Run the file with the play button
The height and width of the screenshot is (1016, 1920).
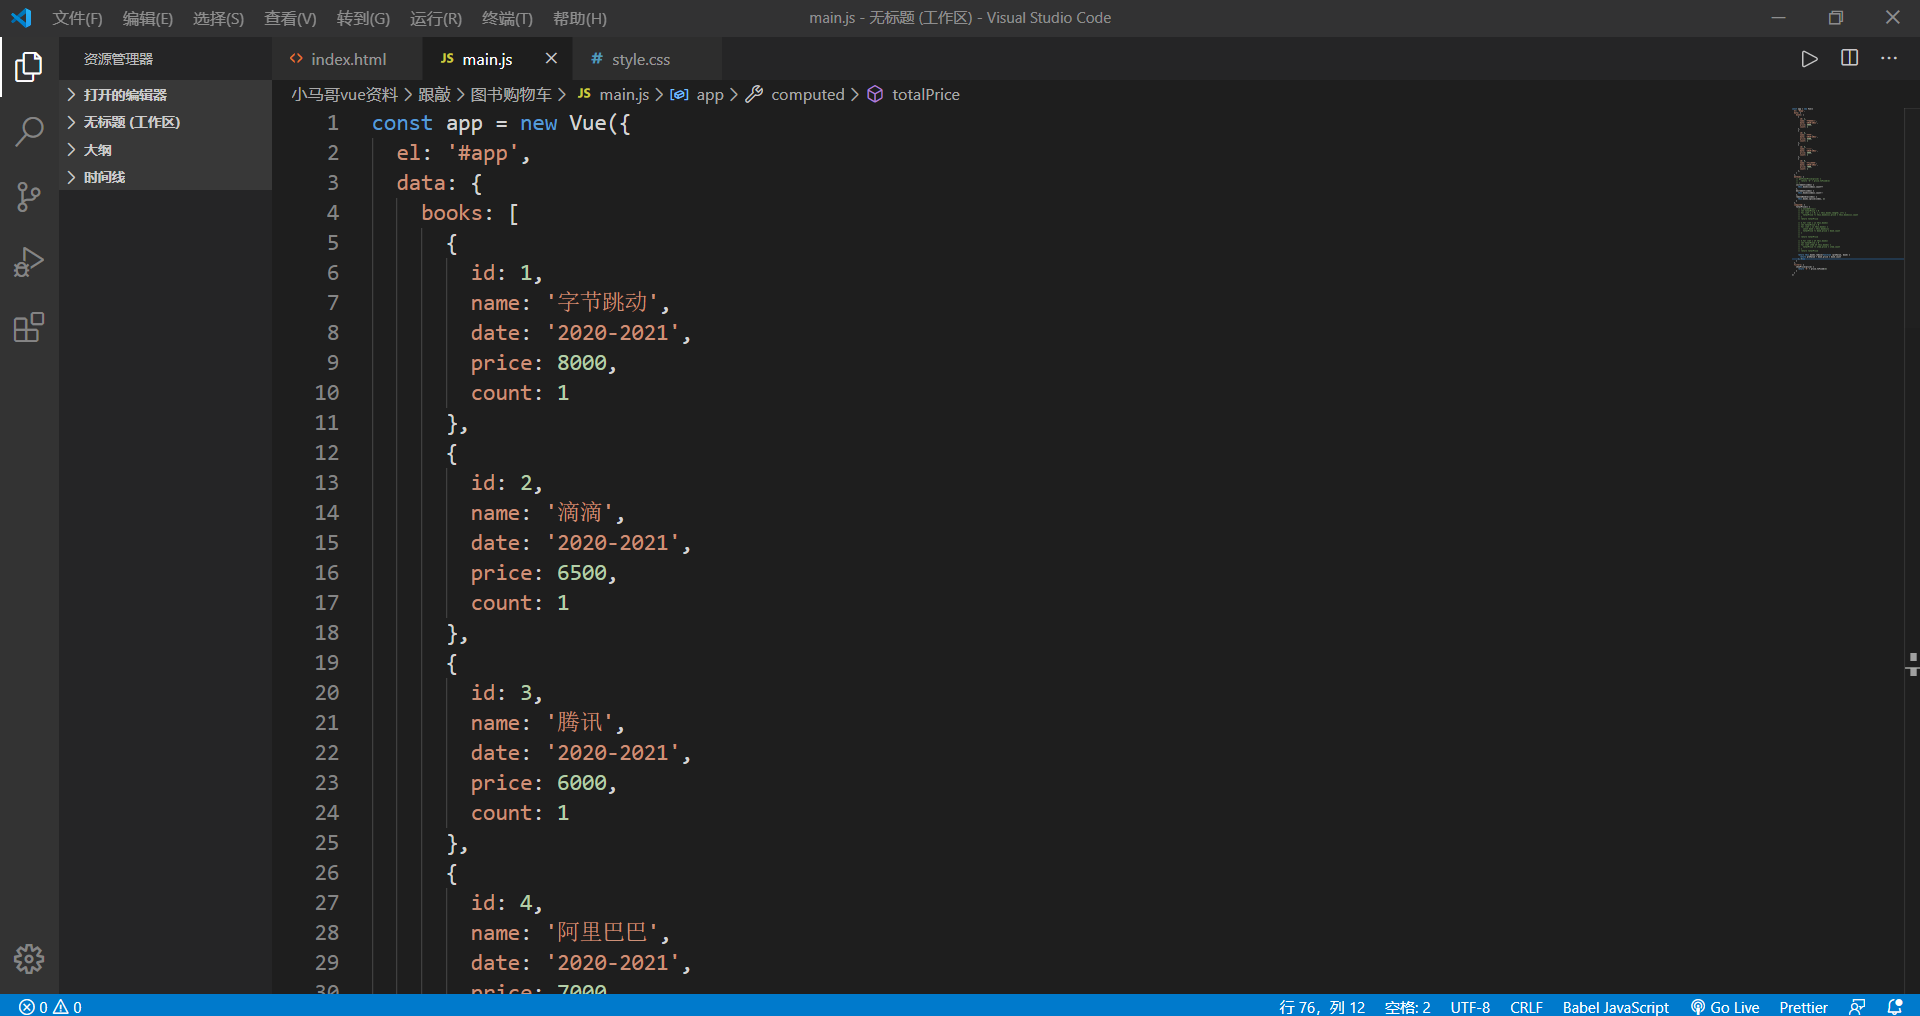1809,58
